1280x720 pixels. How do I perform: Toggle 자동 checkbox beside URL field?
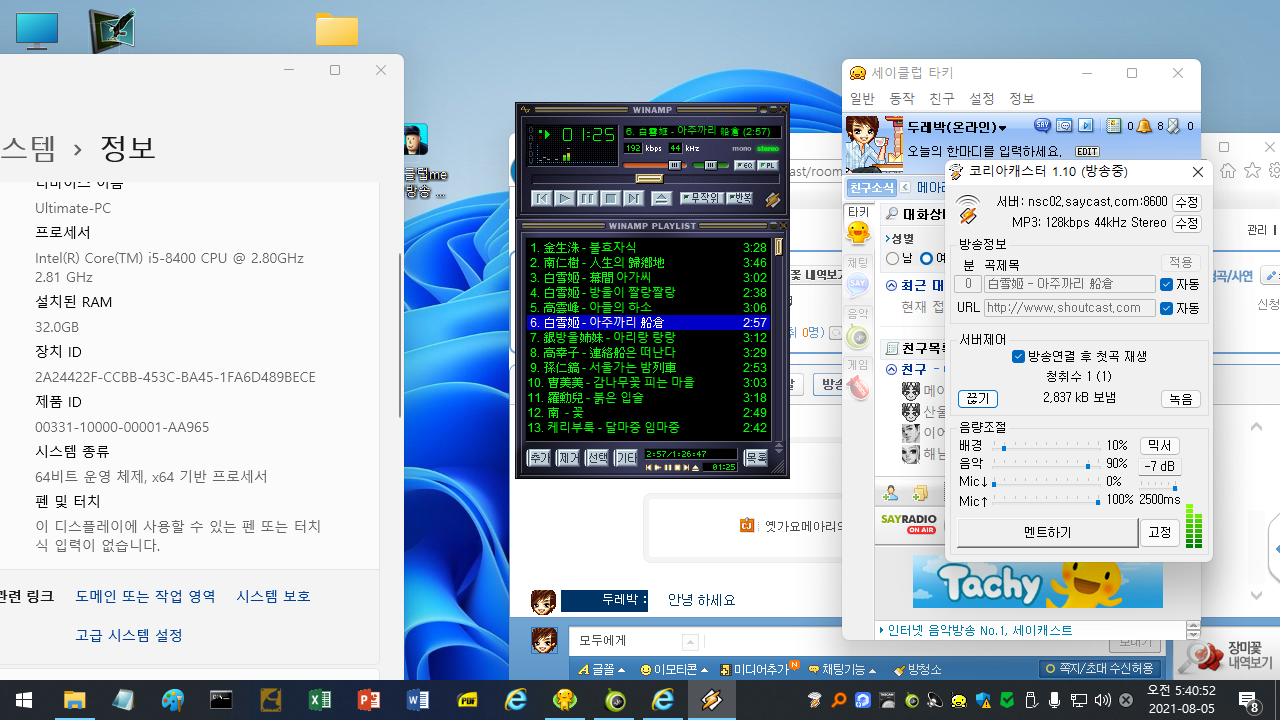pos(1166,308)
